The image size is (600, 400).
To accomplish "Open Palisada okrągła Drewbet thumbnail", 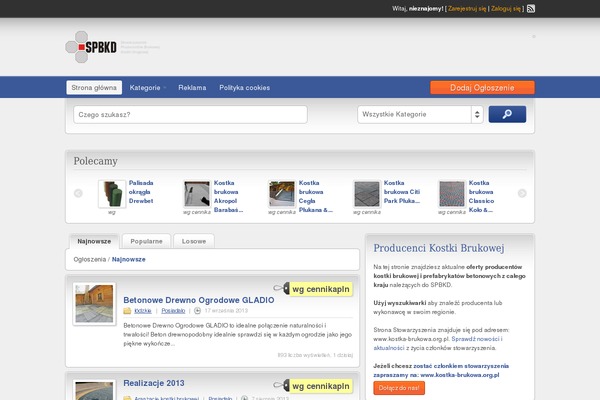I will coord(112,194).
